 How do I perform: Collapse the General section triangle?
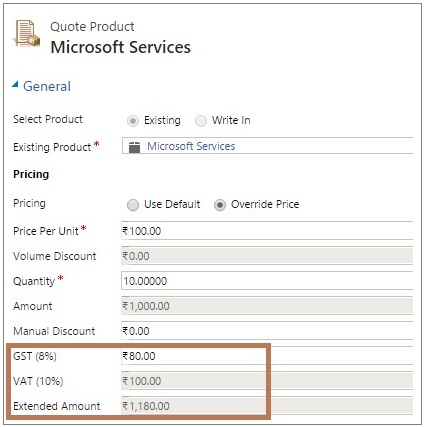point(15,85)
